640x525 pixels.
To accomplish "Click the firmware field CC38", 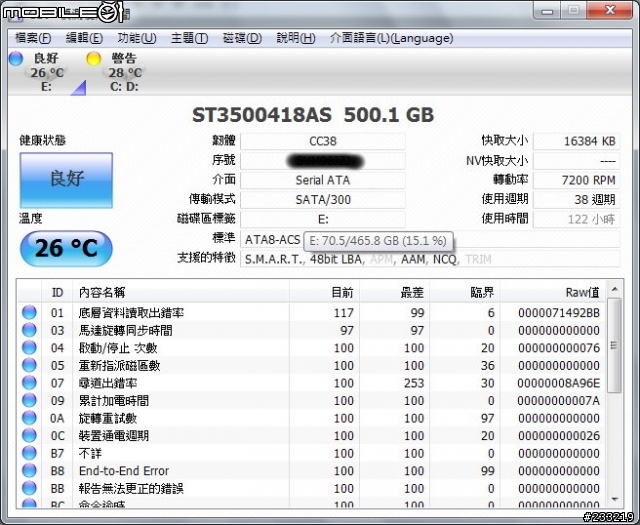I will point(323,141).
